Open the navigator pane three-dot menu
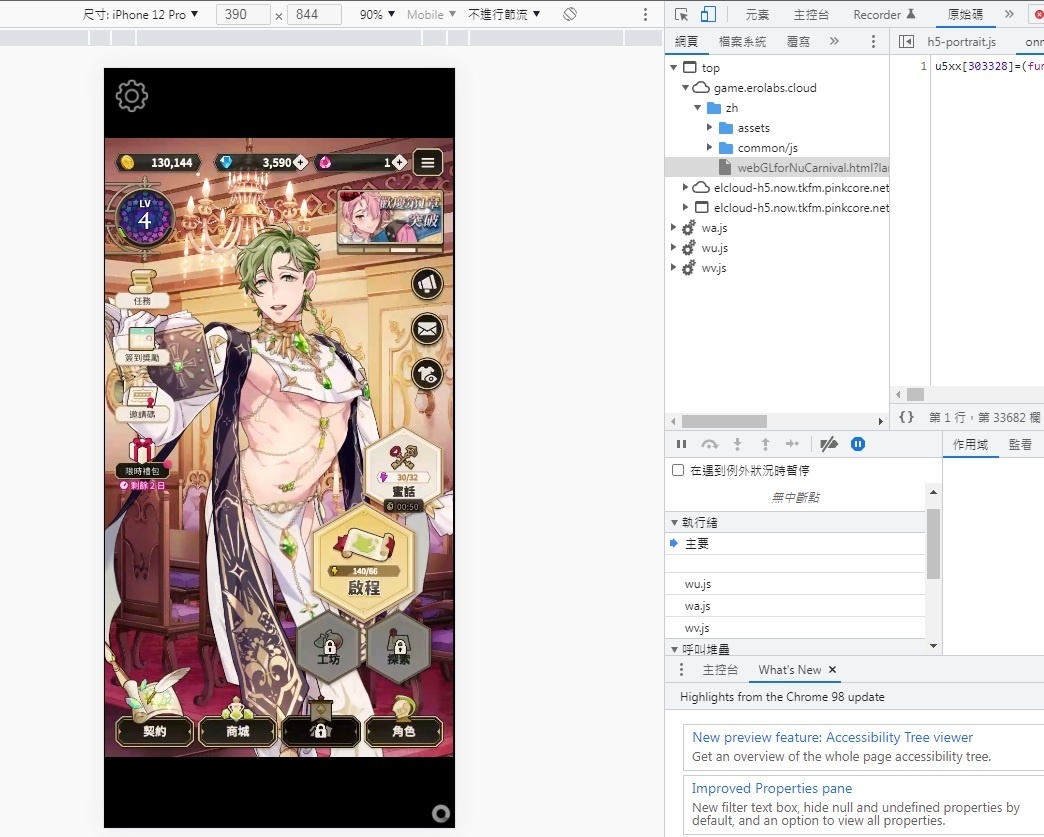The height and width of the screenshot is (837, 1044). pos(874,42)
